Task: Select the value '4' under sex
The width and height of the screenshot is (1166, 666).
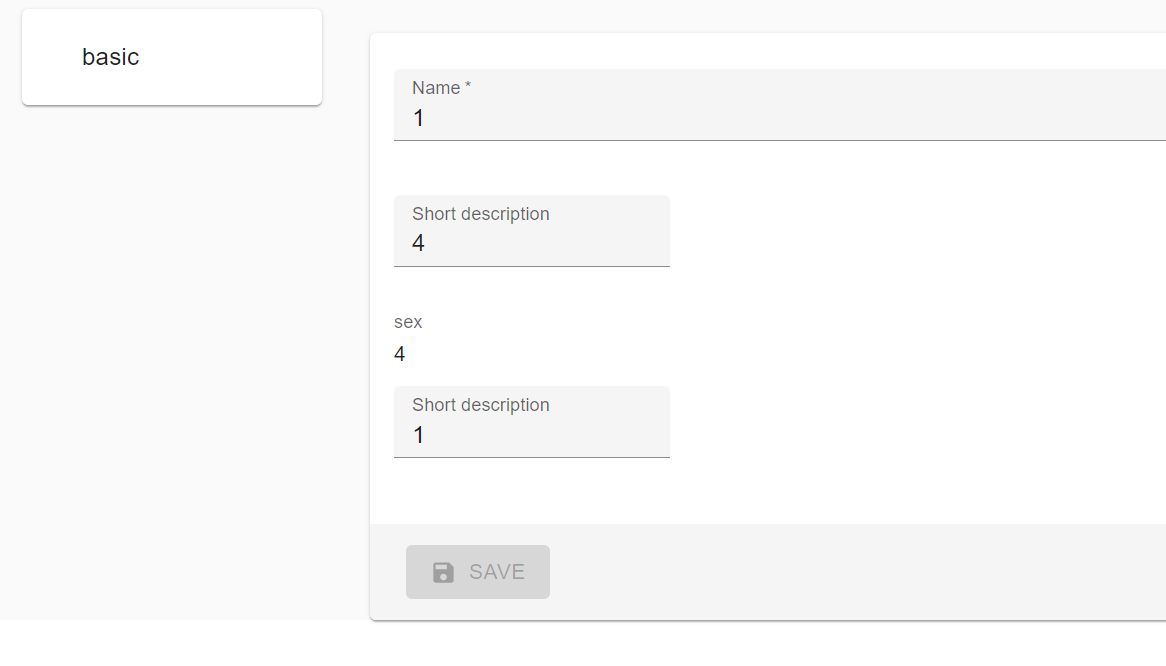Action: (399, 353)
